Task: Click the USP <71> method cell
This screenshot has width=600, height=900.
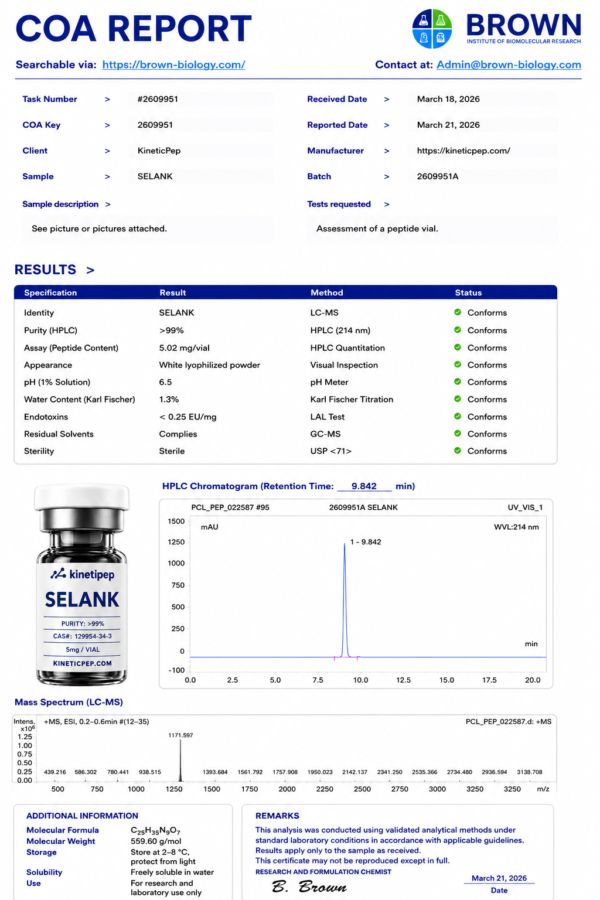Action: [x=331, y=451]
